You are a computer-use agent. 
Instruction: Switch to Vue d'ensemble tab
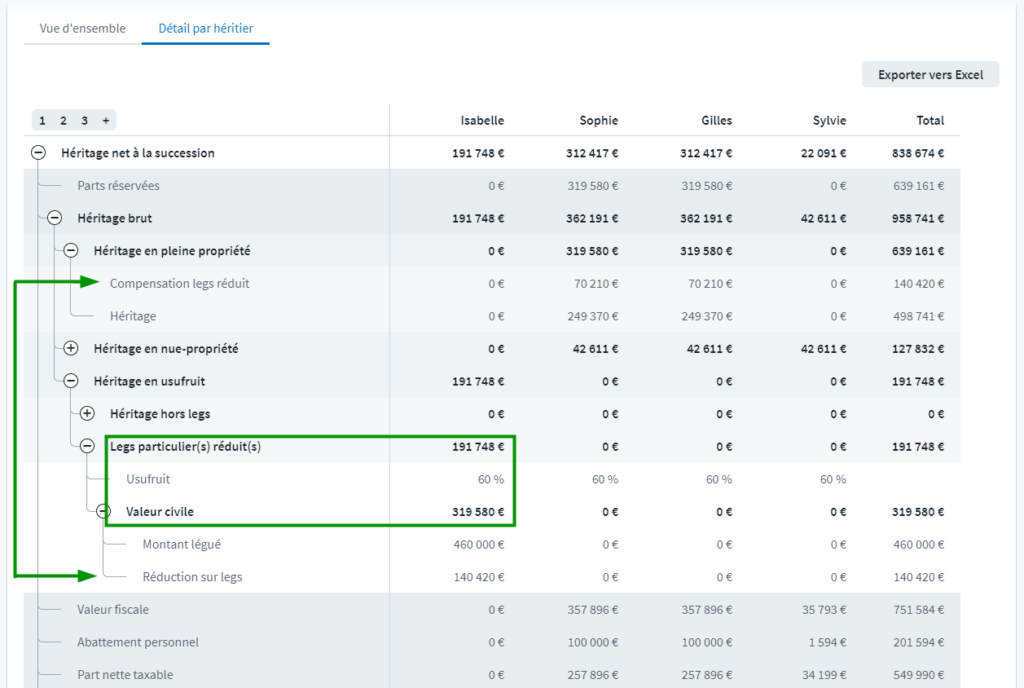coord(83,28)
